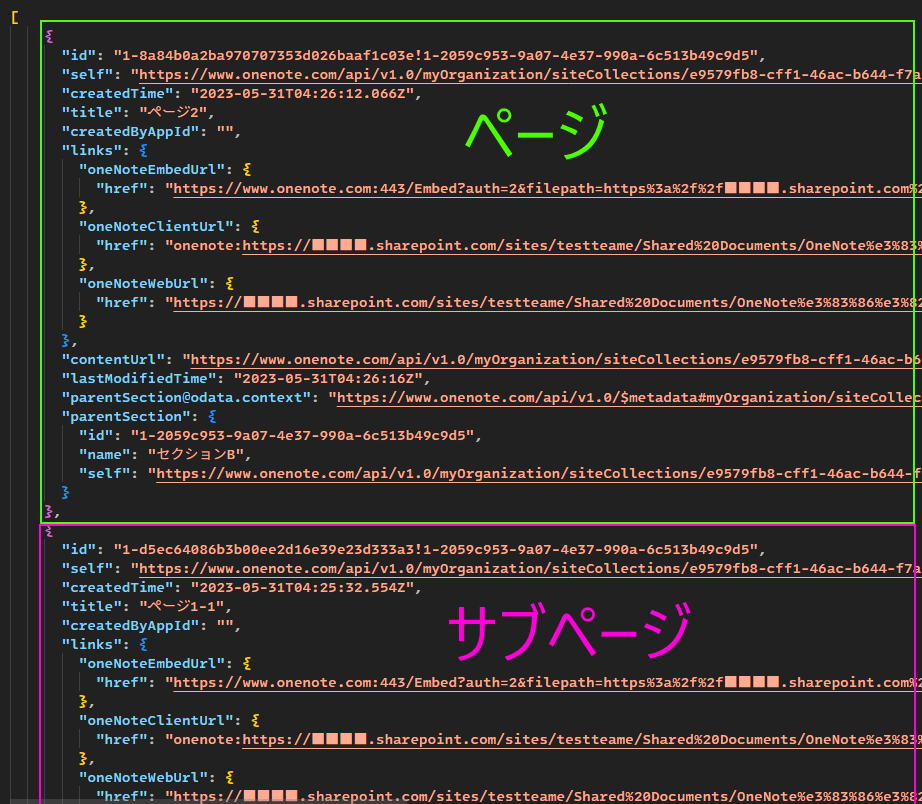Open the self link following the 1-d5ec64086b id
Image resolution: width=922 pixels, height=804 pixels.
[530, 569]
